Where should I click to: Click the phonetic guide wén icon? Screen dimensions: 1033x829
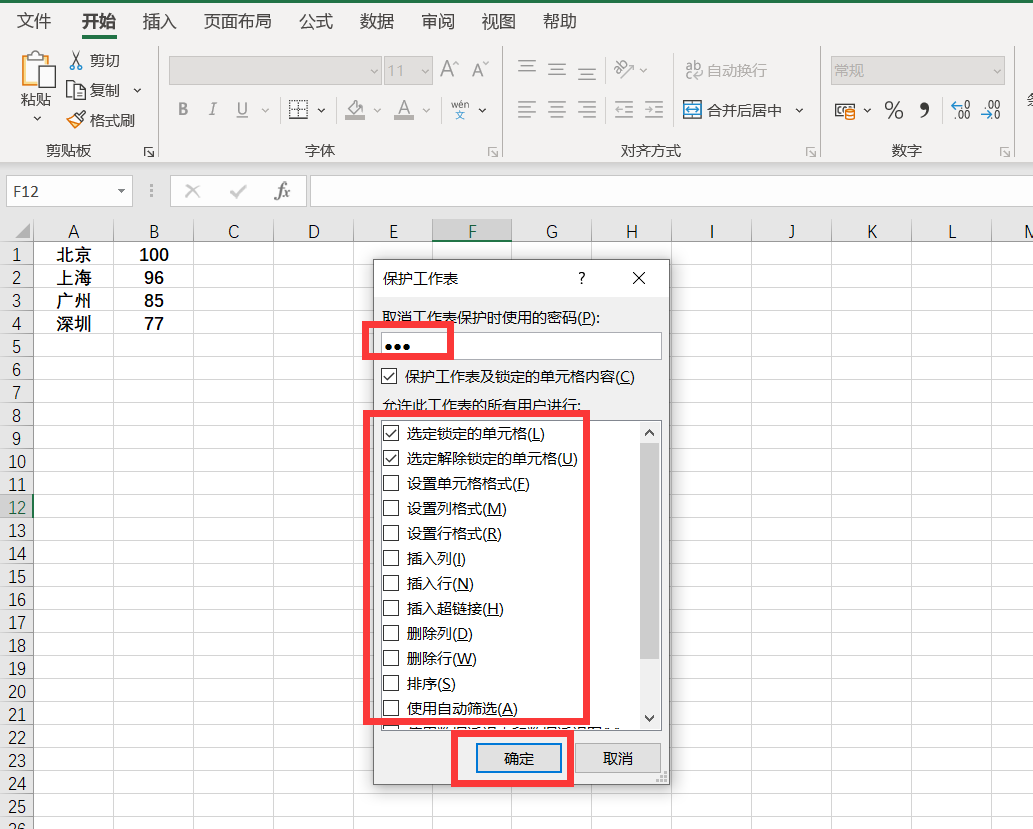click(460, 109)
